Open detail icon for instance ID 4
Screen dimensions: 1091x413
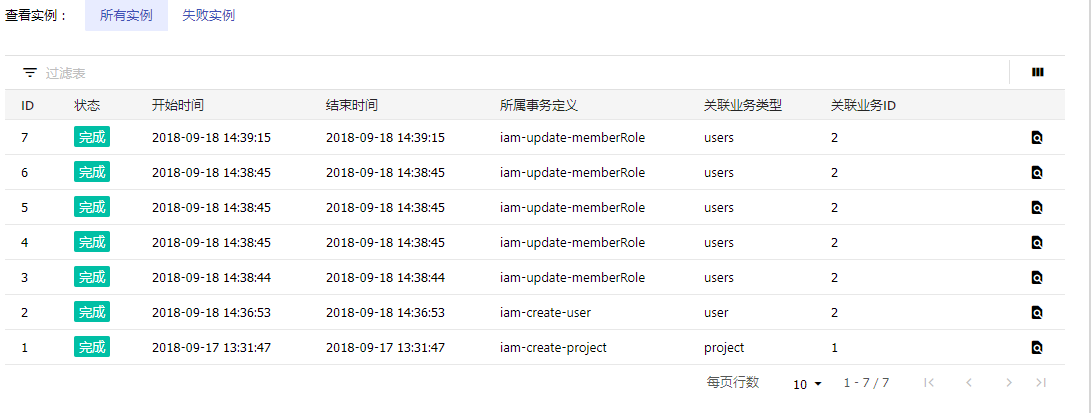[x=1037, y=243]
